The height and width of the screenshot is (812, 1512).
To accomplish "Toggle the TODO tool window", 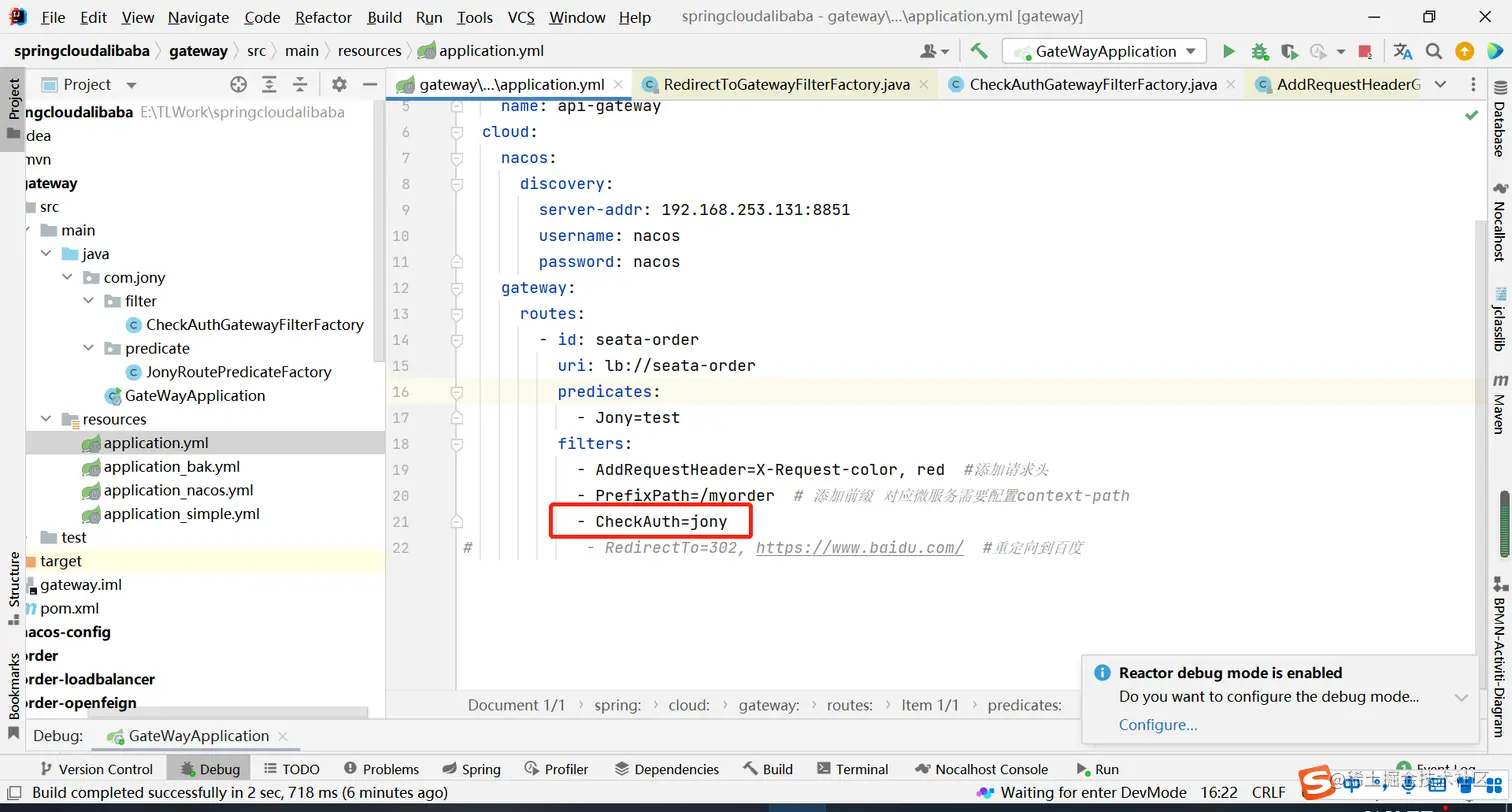I will click(292, 769).
